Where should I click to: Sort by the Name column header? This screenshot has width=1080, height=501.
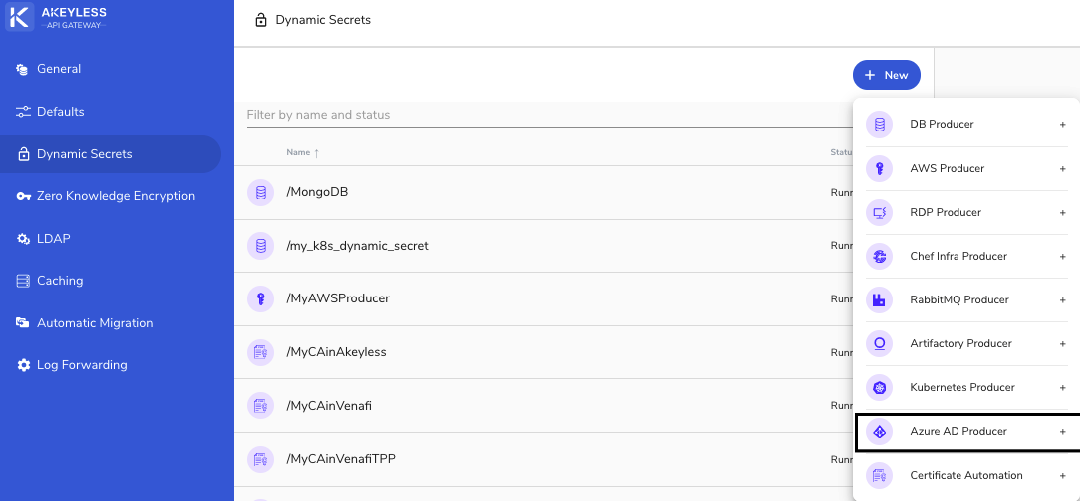pos(298,152)
